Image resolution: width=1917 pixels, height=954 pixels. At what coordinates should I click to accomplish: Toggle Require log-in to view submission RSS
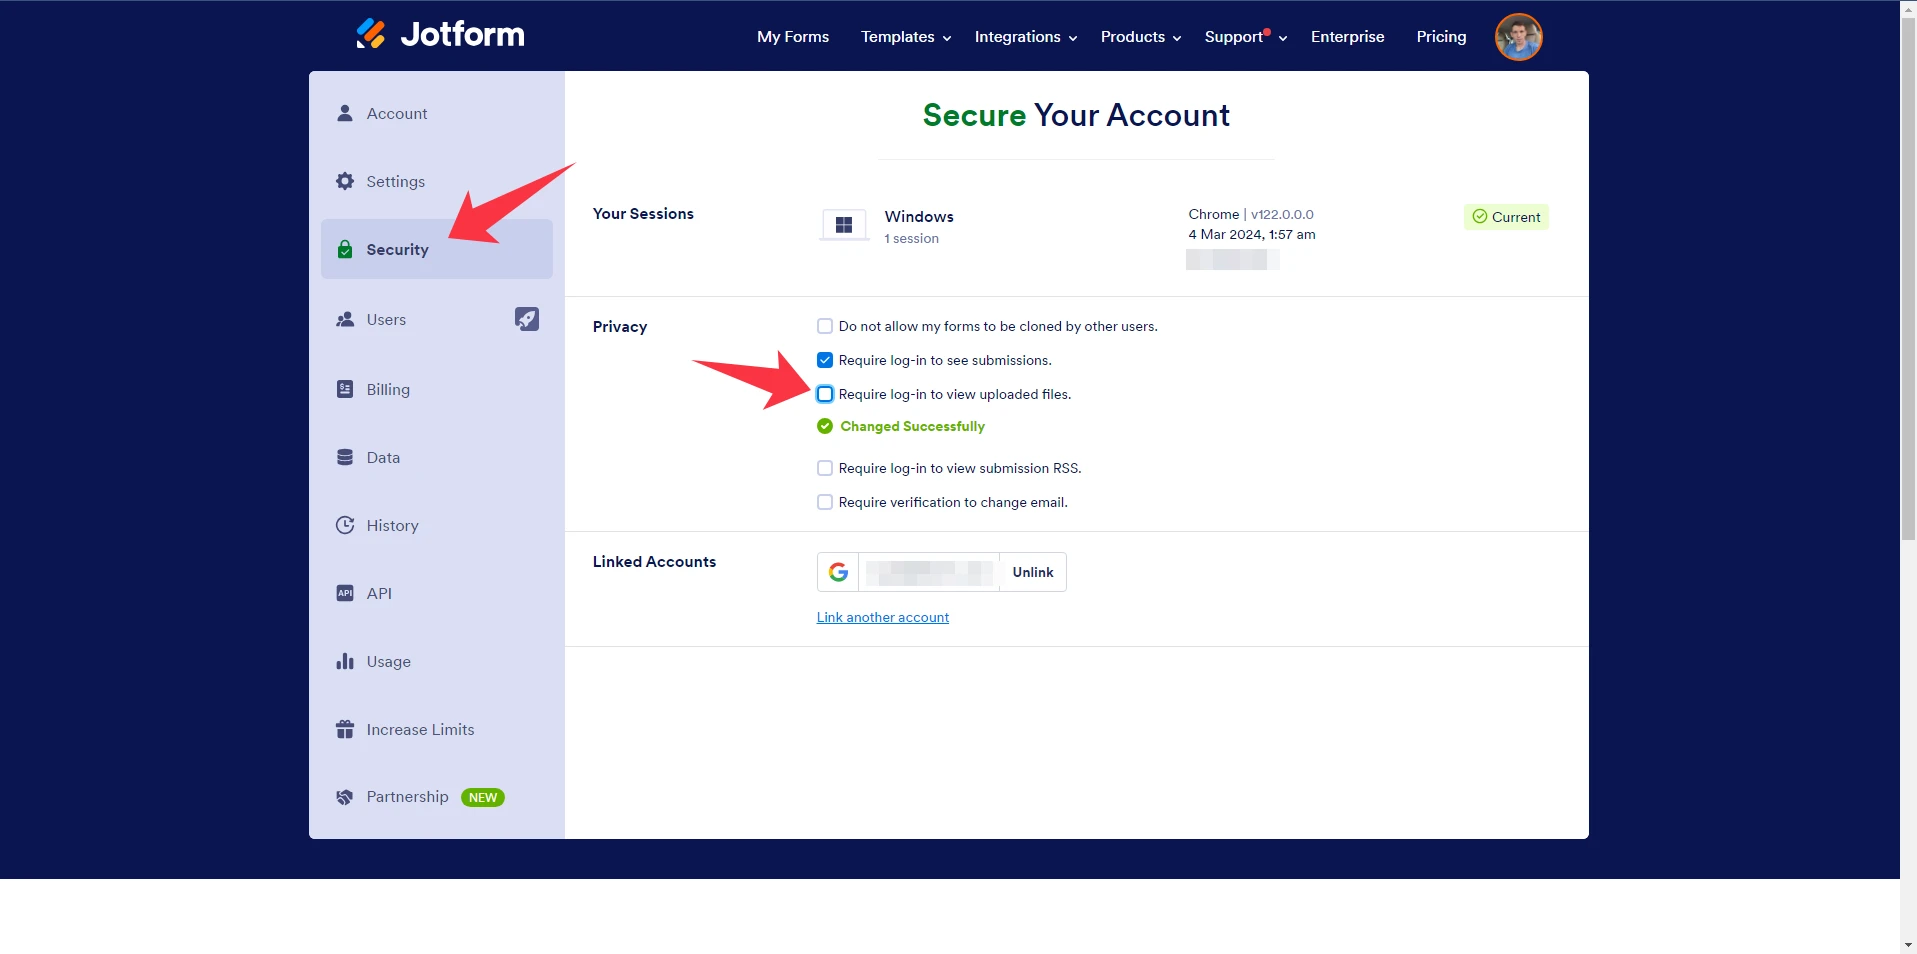point(825,468)
